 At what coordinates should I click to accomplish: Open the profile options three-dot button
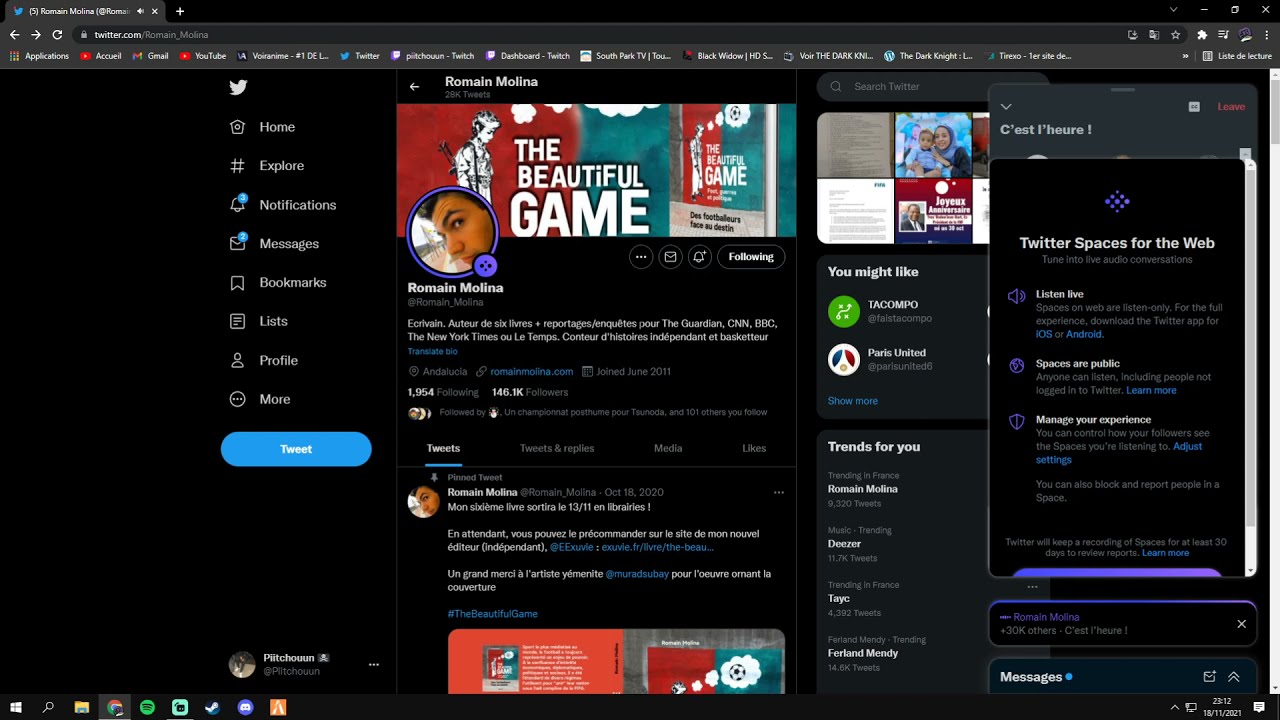(641, 257)
